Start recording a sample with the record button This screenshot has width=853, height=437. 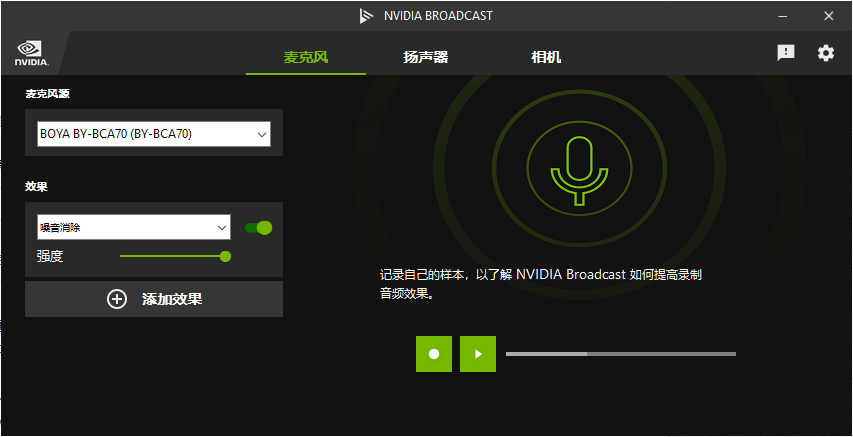(x=434, y=354)
